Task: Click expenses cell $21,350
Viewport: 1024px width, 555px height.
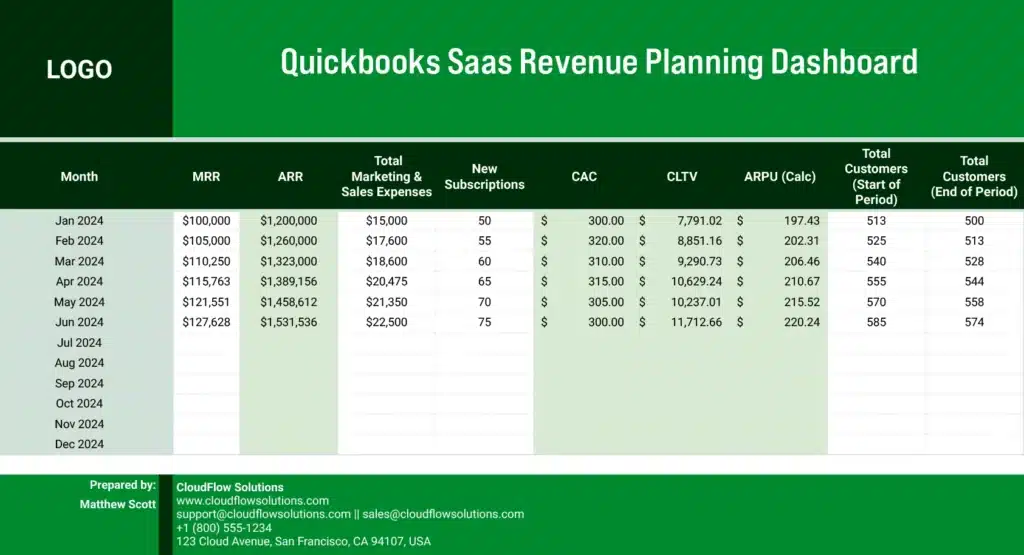Action: click(387, 302)
